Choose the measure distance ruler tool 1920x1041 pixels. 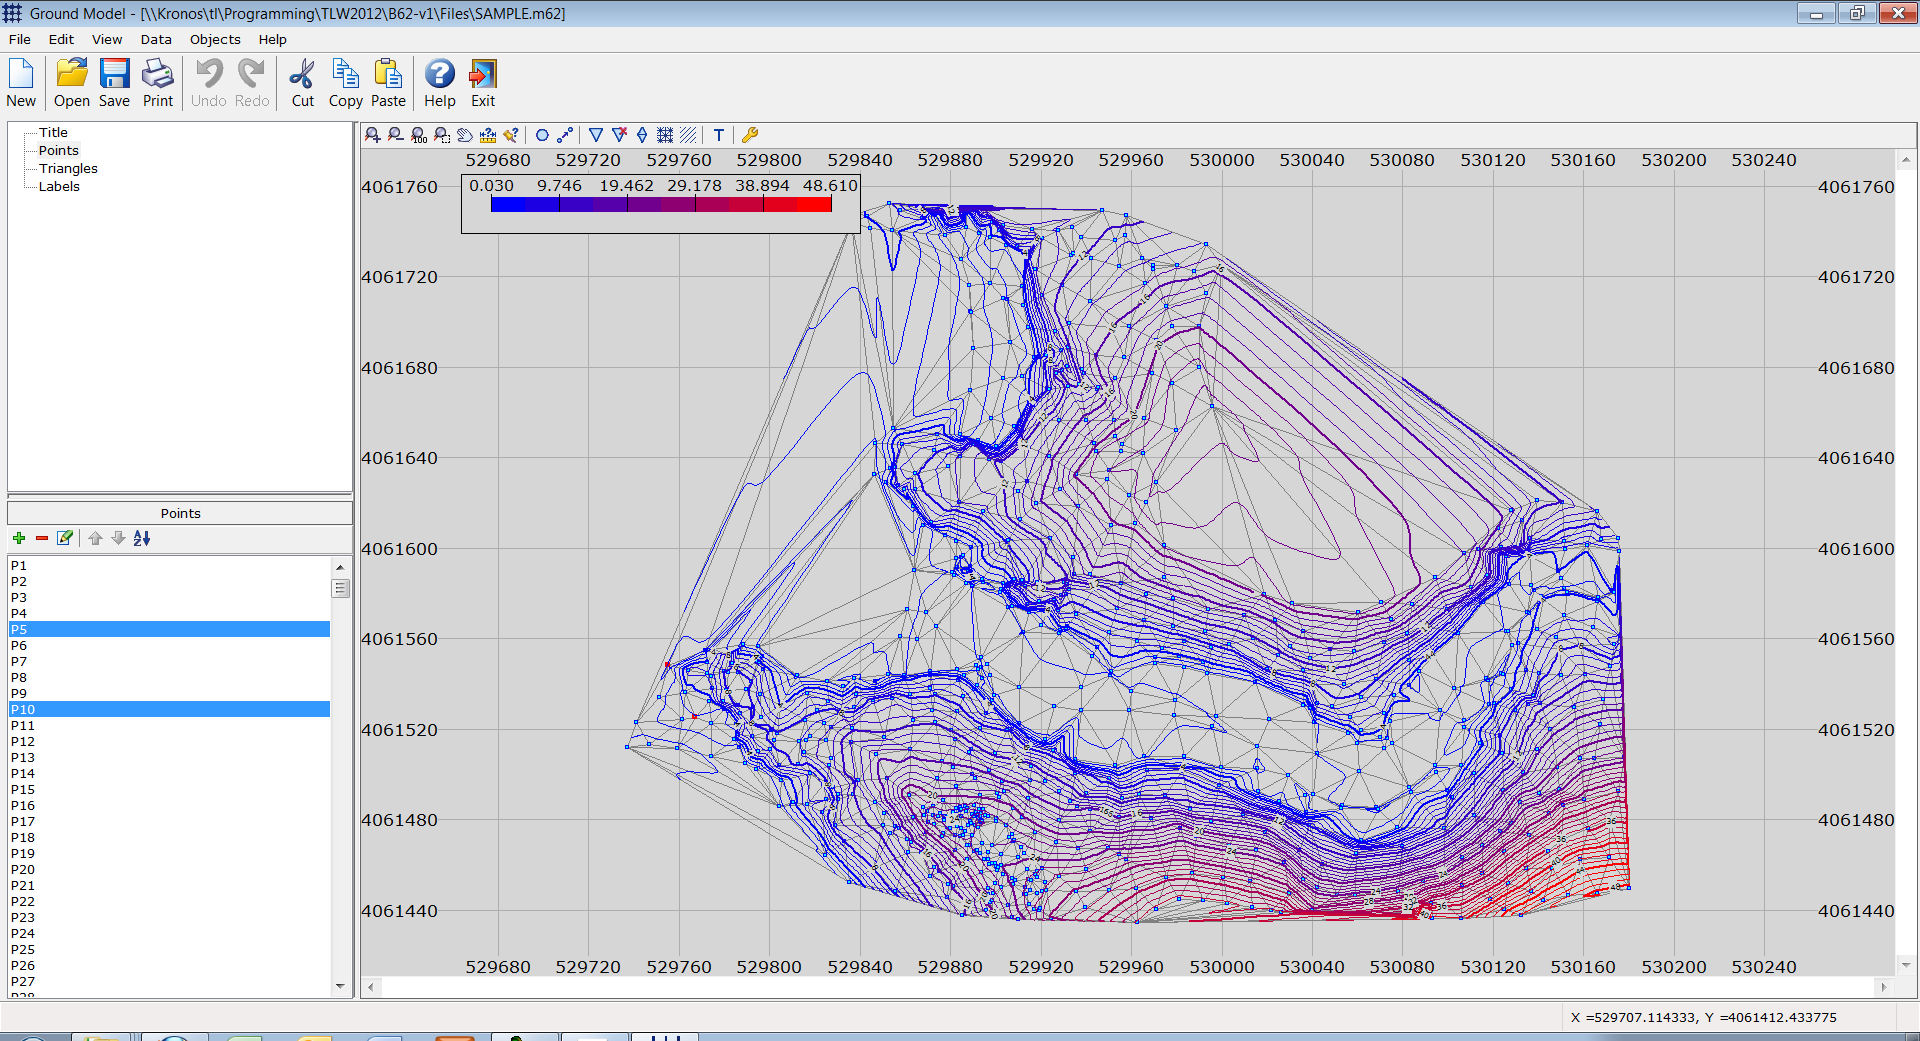488,135
